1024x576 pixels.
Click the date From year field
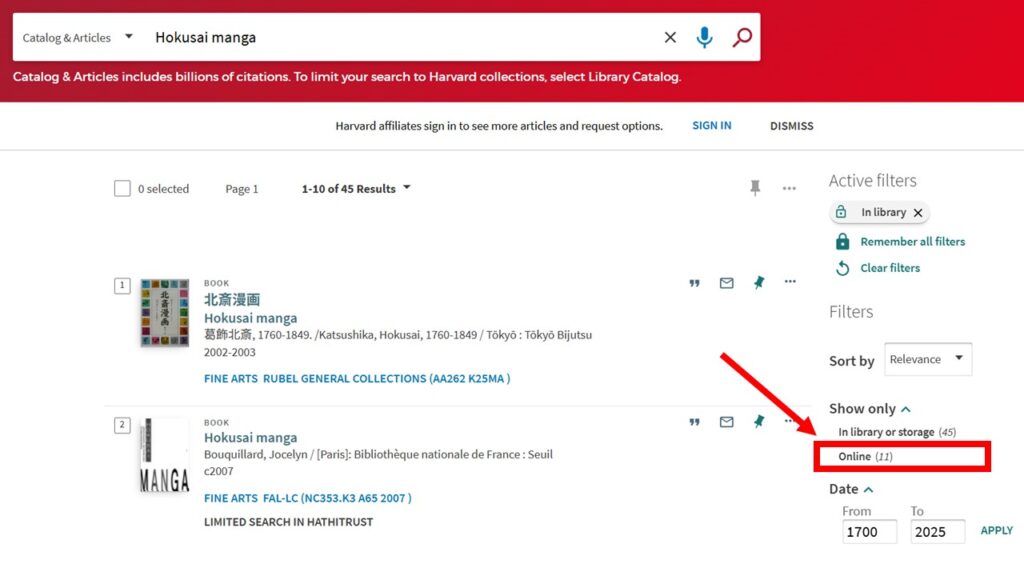[x=869, y=532]
